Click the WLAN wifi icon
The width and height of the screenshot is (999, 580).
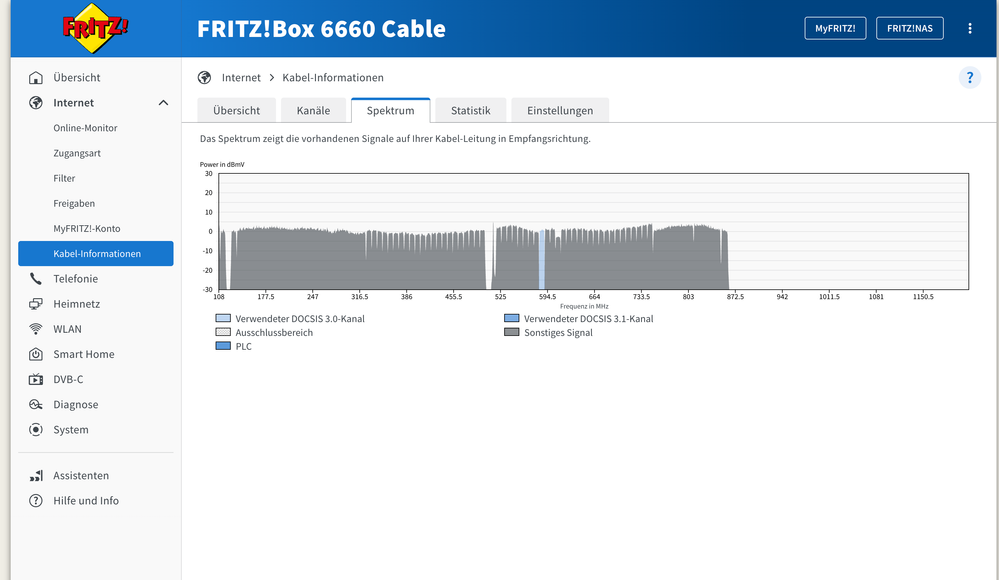point(36,329)
